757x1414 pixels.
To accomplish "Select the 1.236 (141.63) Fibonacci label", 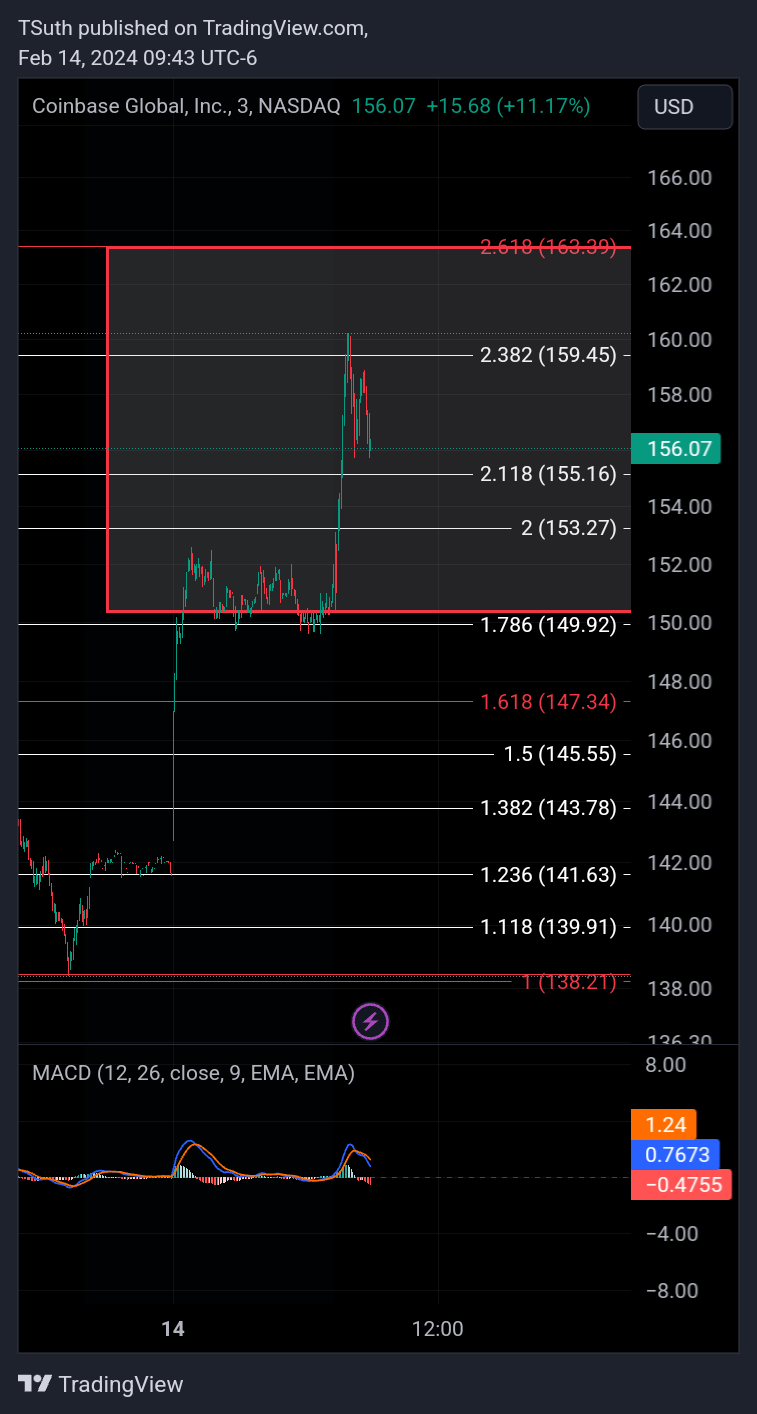I will pos(548,875).
